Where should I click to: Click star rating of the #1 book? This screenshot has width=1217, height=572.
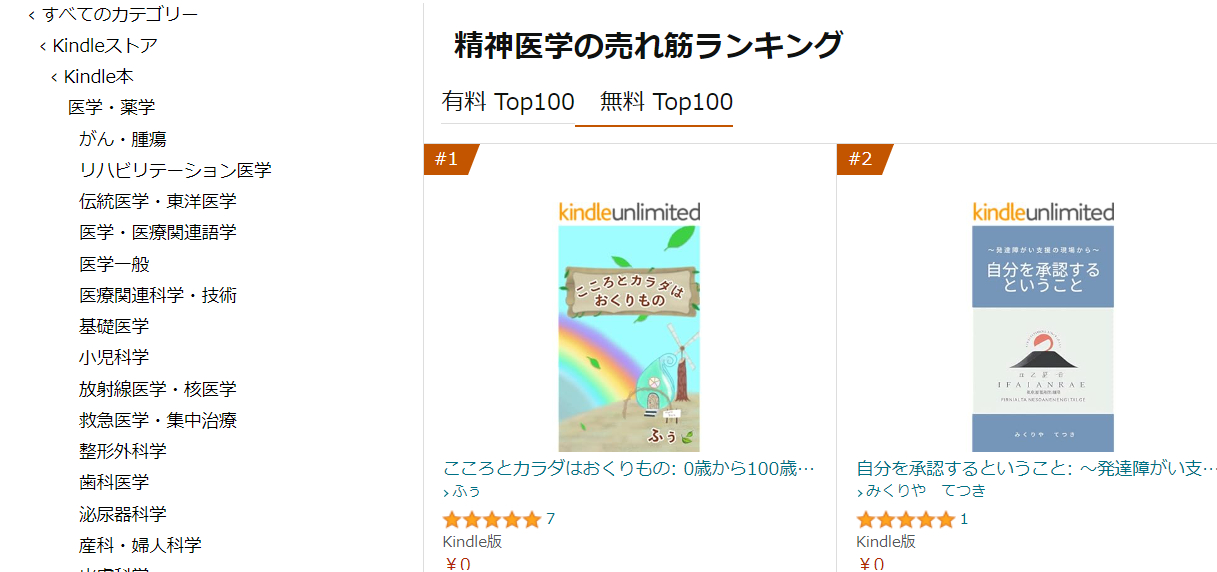coord(491,519)
